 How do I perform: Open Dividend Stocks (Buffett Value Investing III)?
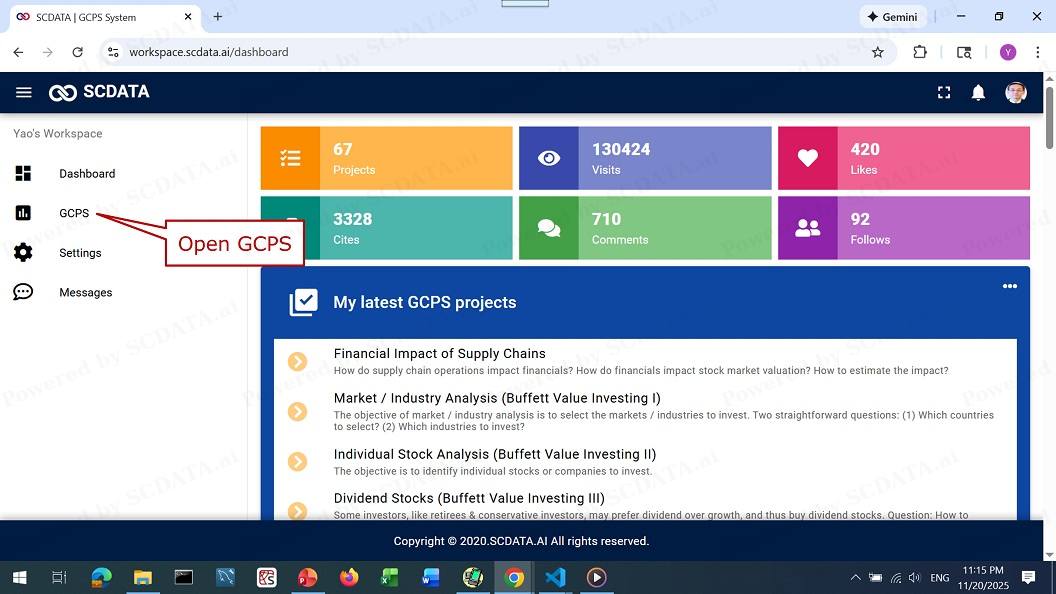tap(468, 498)
